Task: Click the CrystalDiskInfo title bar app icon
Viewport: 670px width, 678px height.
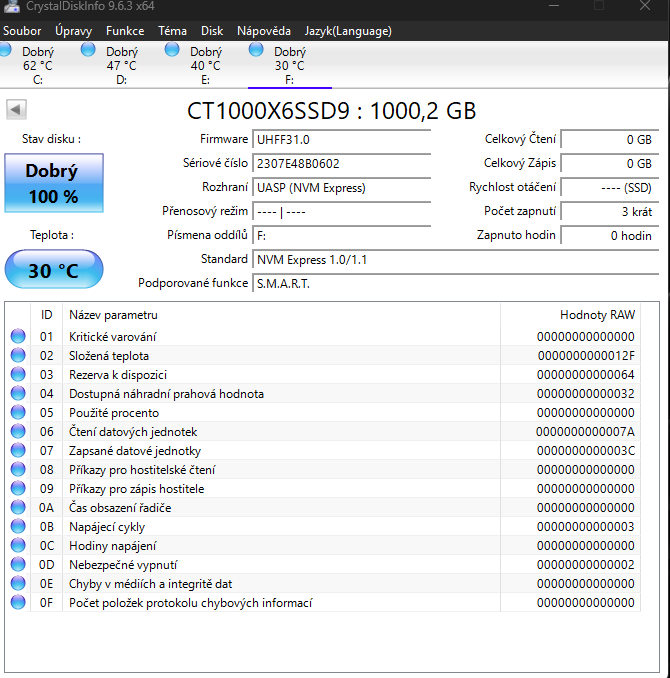Action: pos(12,6)
